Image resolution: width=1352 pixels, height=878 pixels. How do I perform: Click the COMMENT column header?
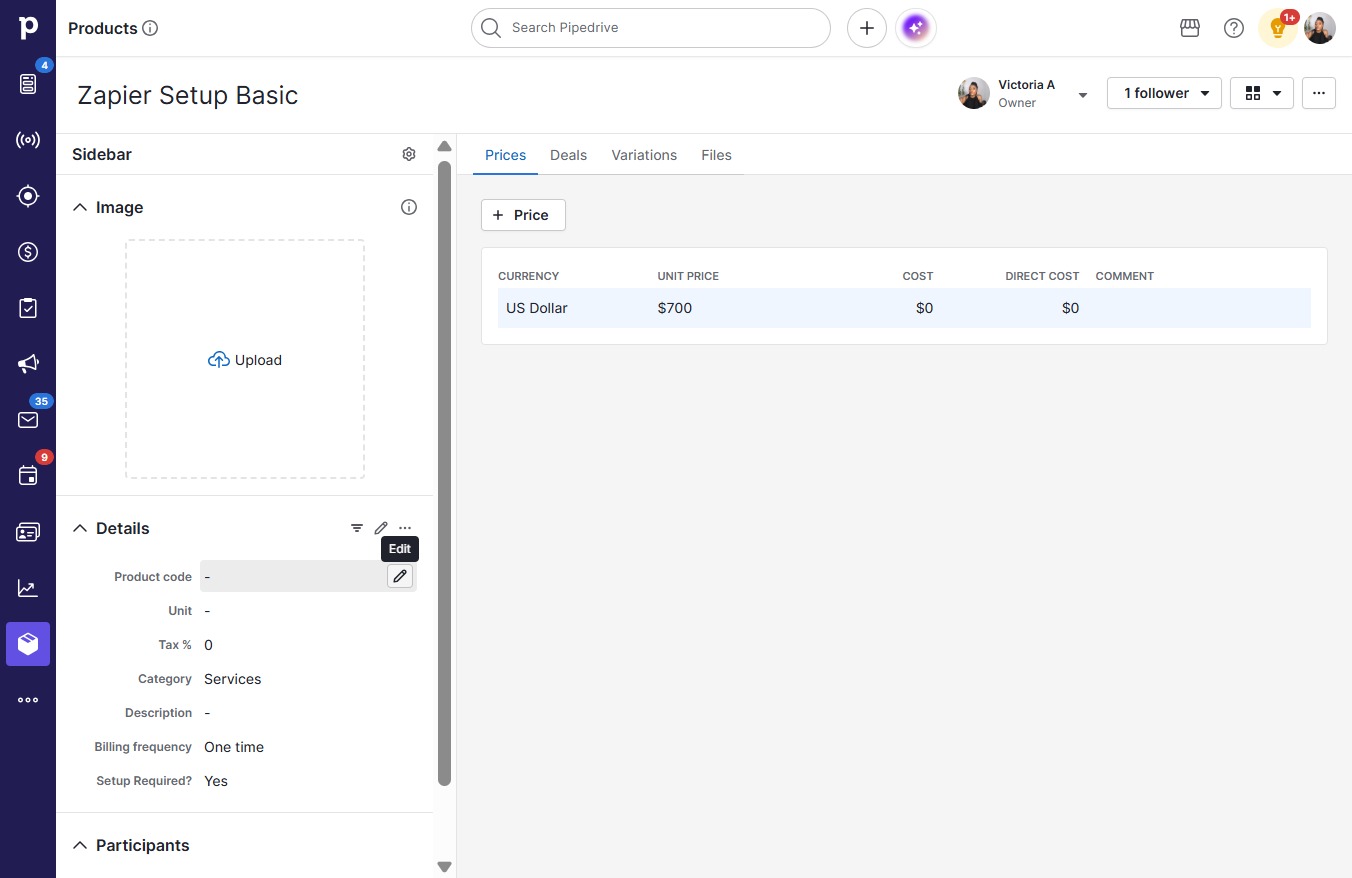[x=1125, y=276]
